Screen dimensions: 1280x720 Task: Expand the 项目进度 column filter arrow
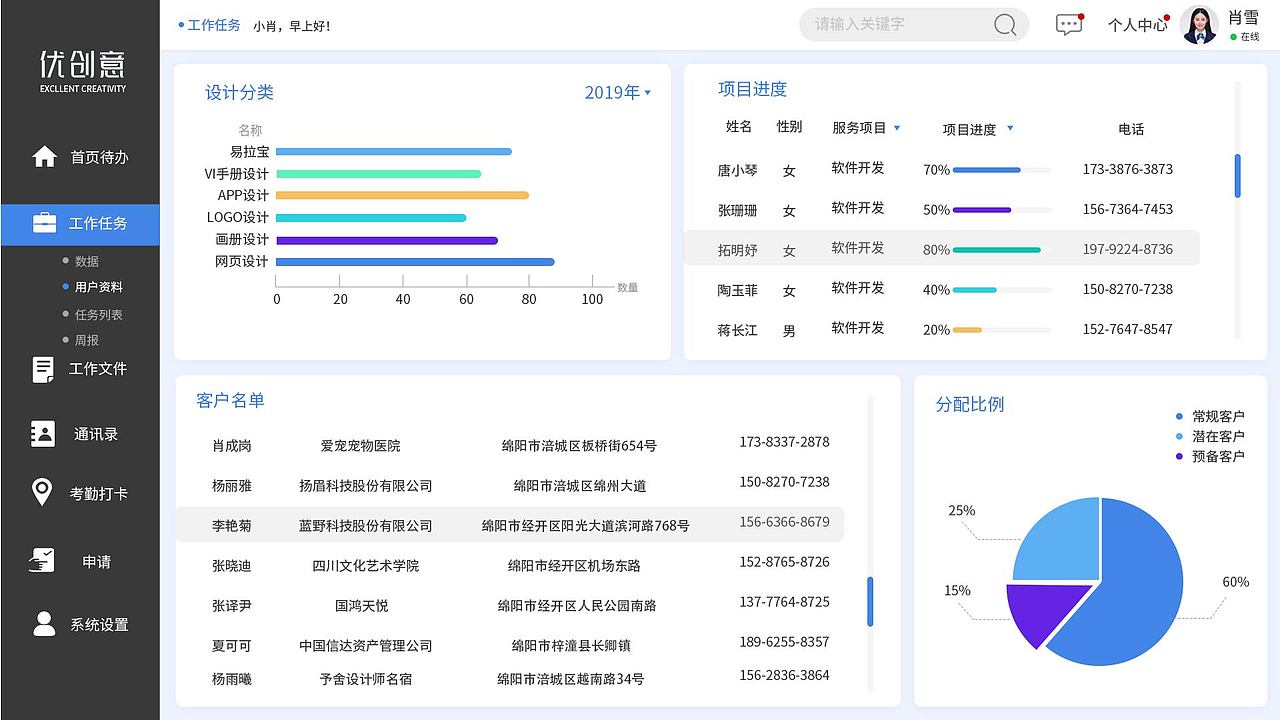coord(1010,128)
